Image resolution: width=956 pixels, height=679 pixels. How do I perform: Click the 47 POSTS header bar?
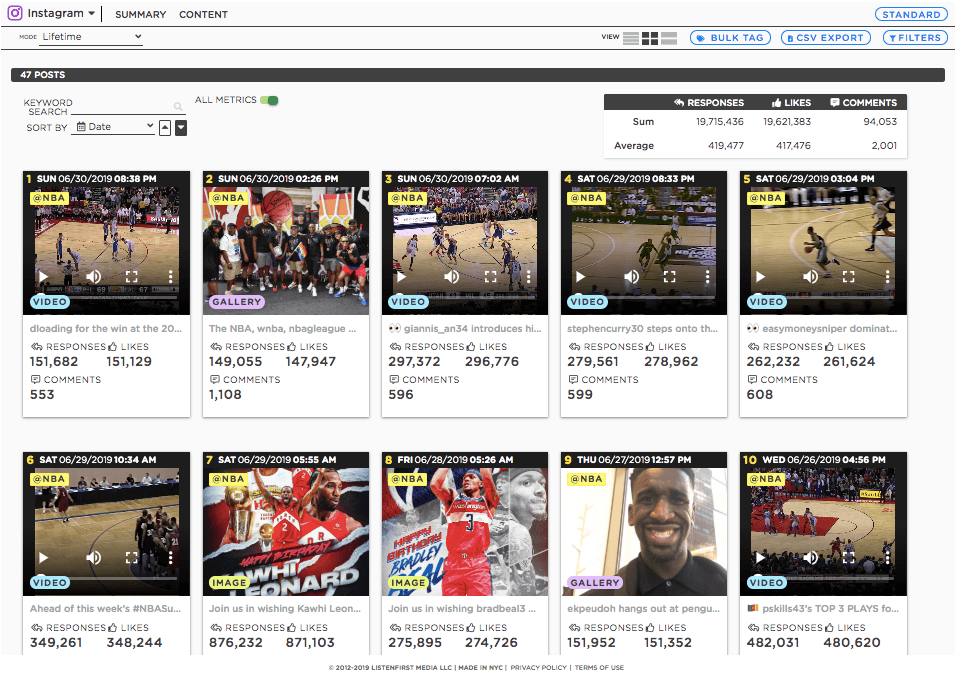(x=477, y=74)
